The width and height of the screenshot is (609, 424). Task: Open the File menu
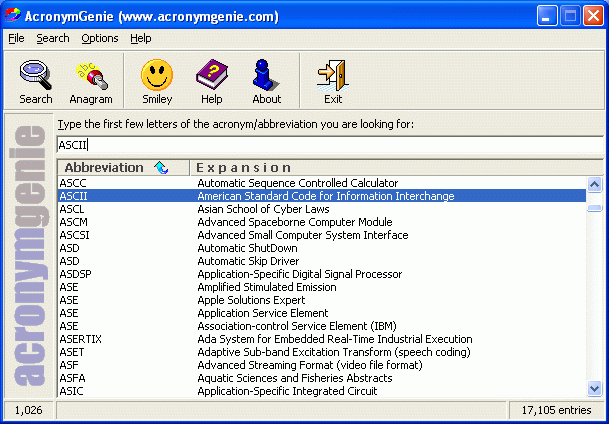click(x=16, y=38)
